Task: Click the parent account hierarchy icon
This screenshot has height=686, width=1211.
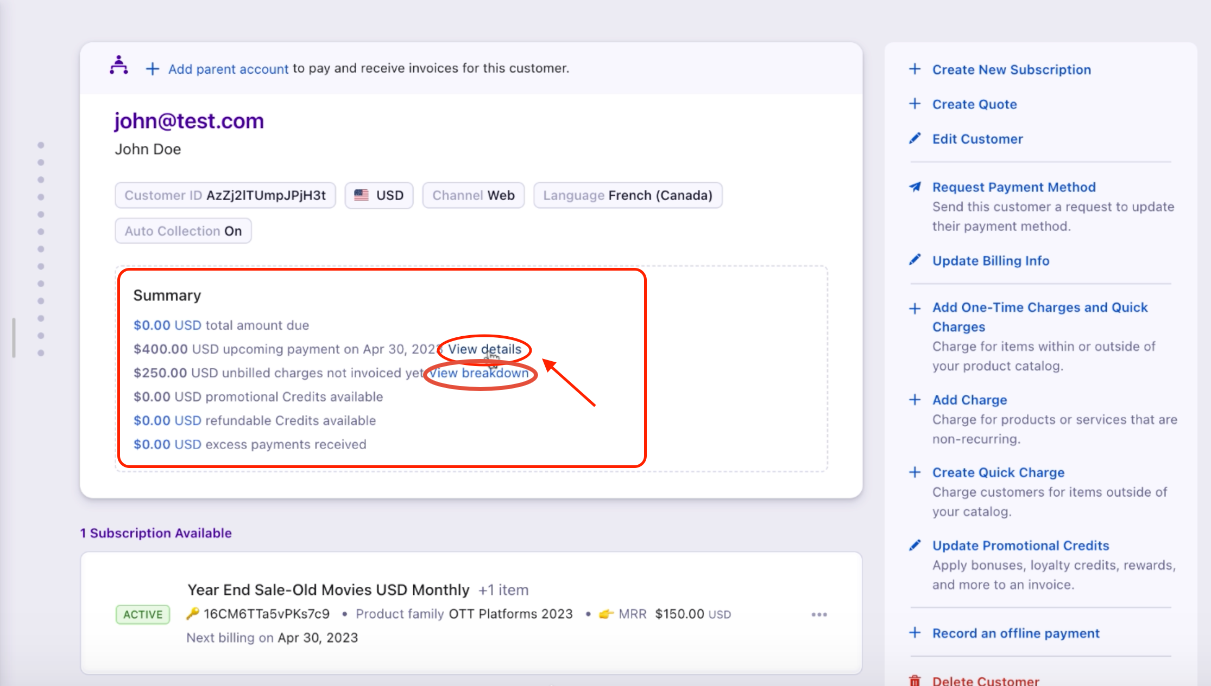Action: pos(119,66)
